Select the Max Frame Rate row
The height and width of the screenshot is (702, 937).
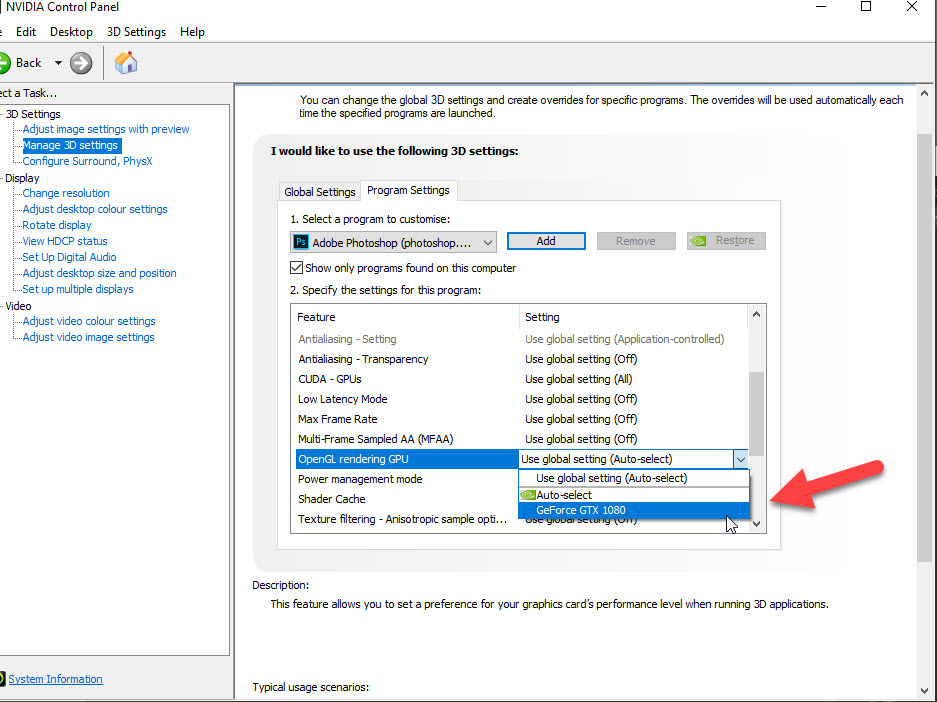coord(521,419)
